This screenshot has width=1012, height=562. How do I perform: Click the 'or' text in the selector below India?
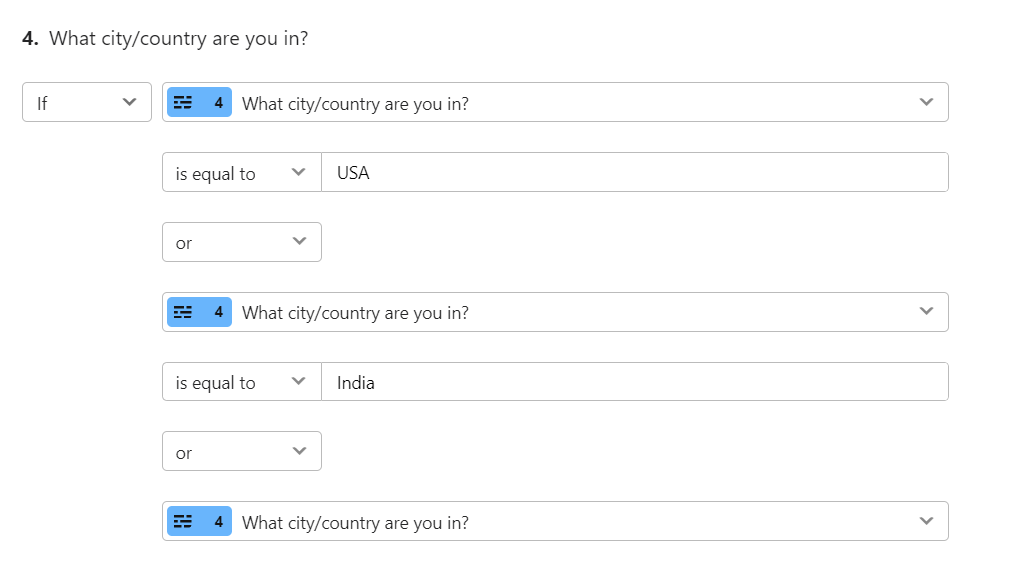coord(184,454)
